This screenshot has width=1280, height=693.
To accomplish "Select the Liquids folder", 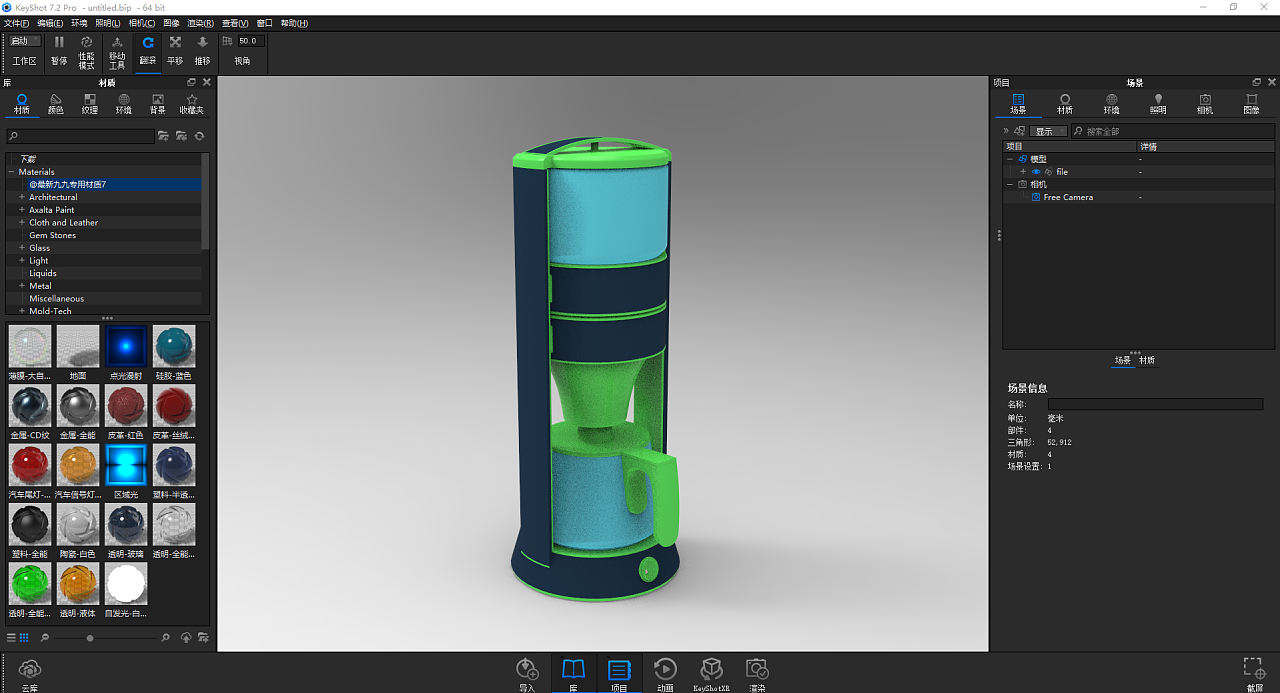I will tap(43, 273).
